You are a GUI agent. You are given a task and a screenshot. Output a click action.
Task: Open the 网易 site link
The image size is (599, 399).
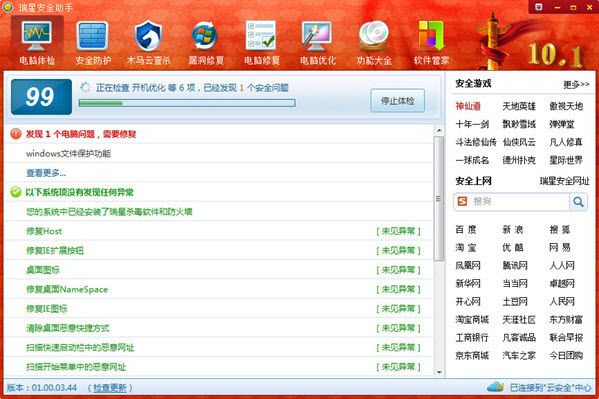click(x=560, y=247)
